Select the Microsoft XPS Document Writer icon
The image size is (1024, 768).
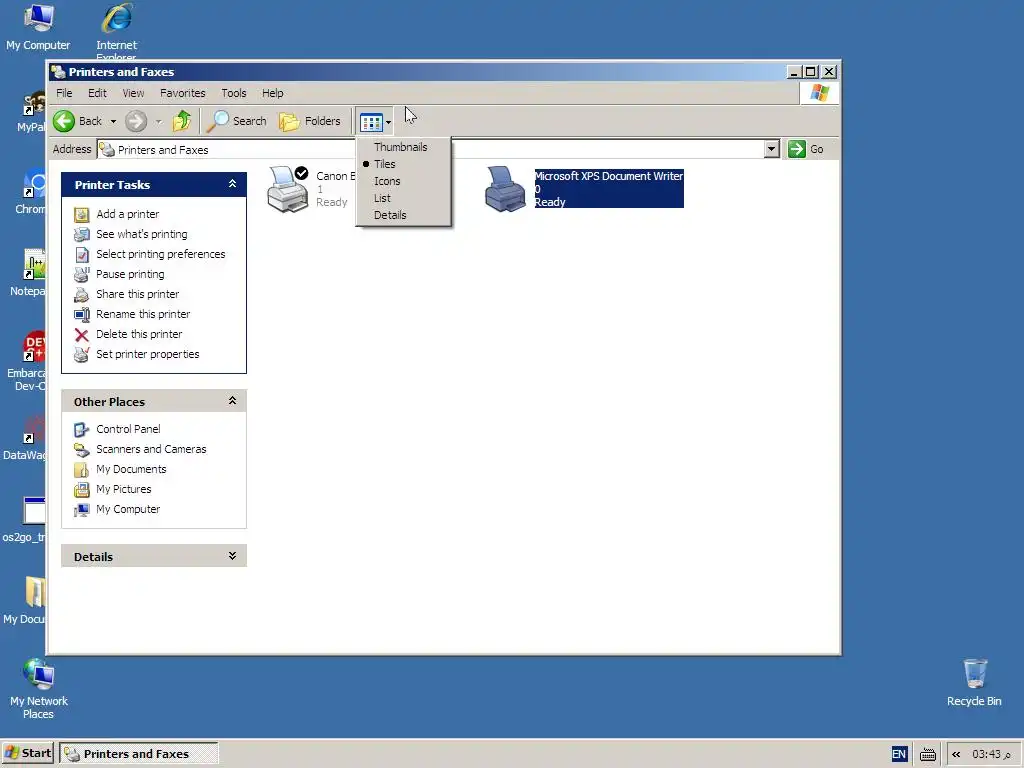[x=505, y=189]
